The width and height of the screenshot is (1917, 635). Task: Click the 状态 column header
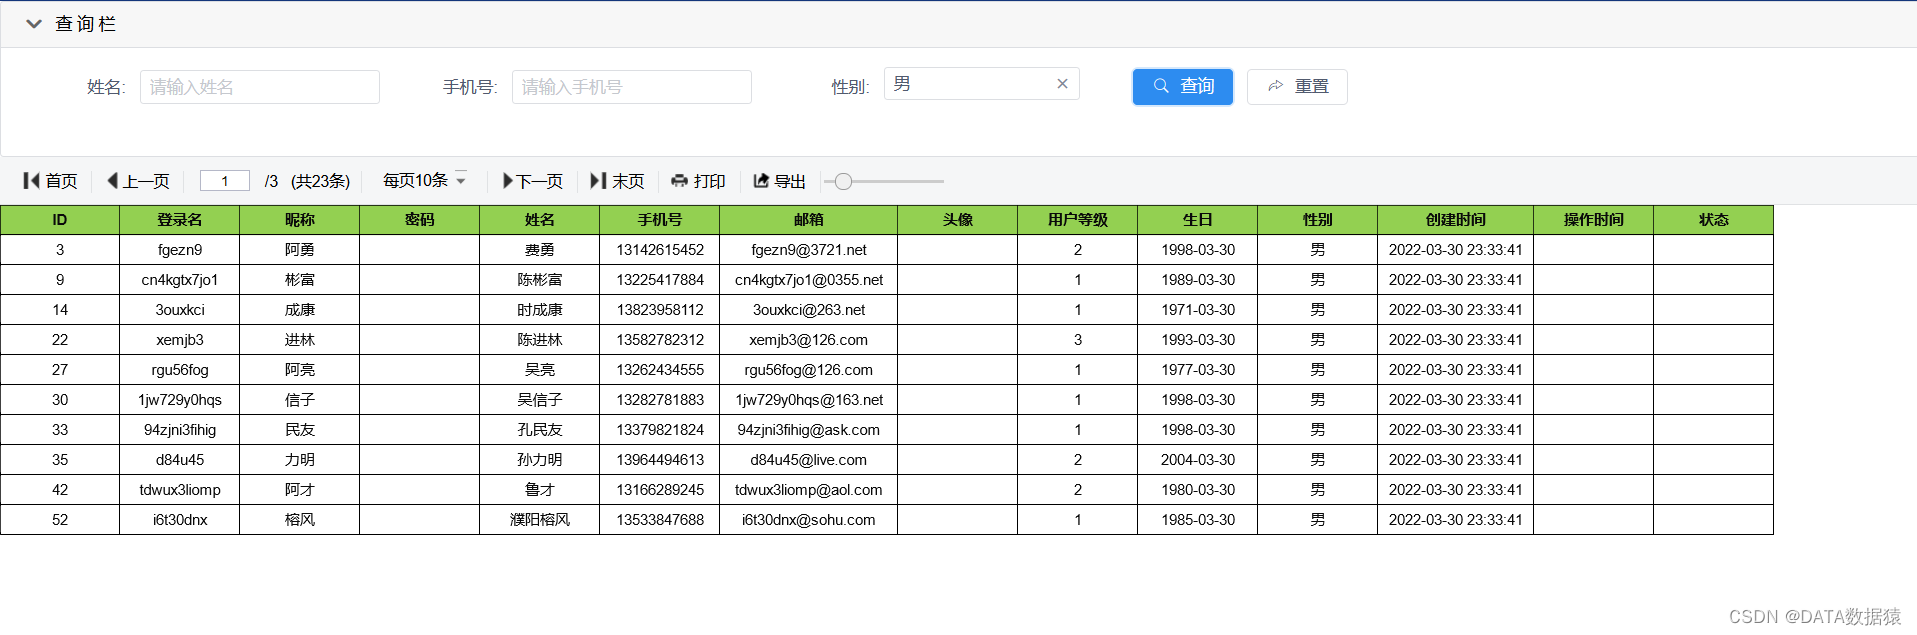1714,220
